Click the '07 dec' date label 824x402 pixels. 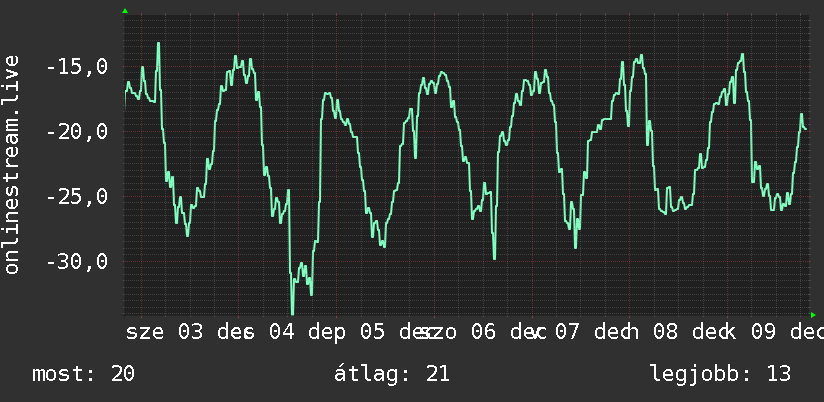[x=594, y=332]
